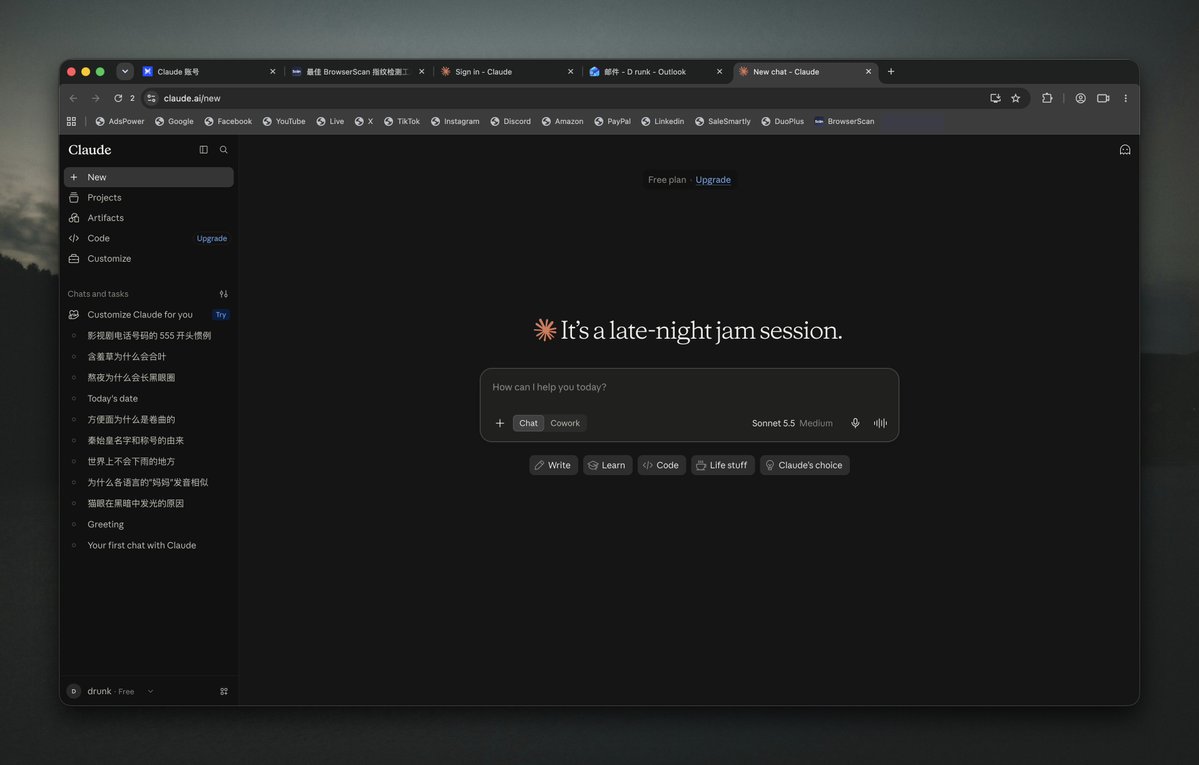
Task: Start a New chat from sidebar
Action: [148, 177]
